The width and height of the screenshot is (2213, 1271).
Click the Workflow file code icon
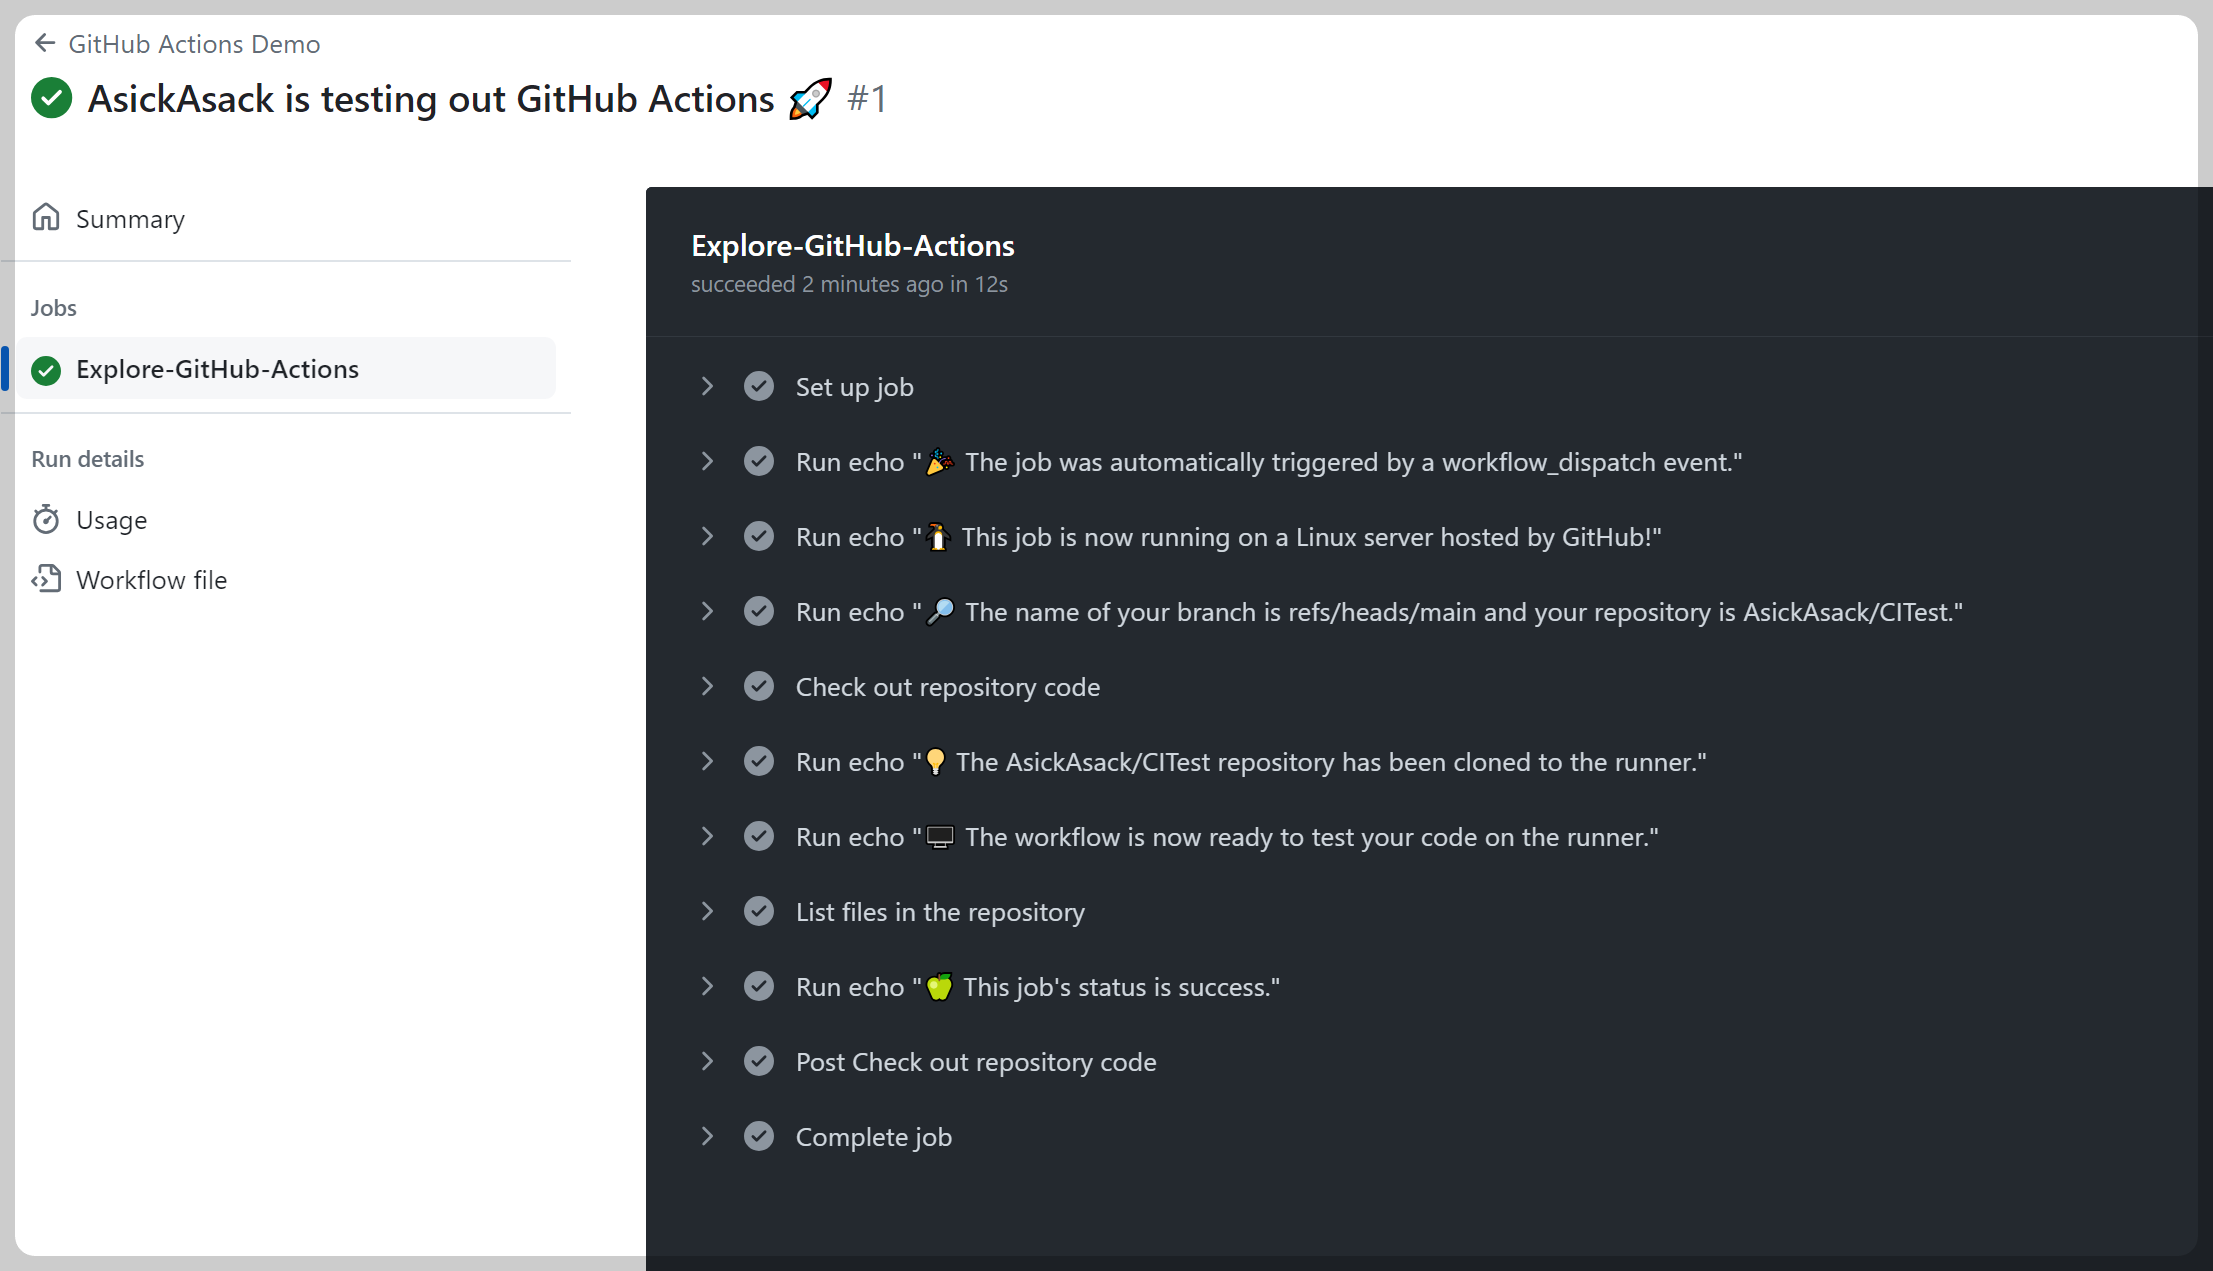[46, 579]
